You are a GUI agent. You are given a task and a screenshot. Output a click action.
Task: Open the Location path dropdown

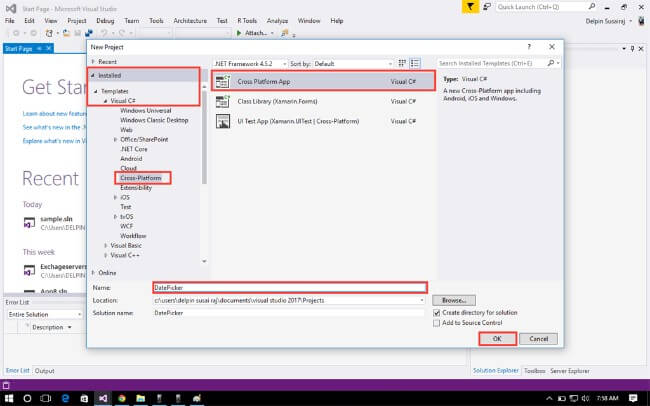(422, 300)
